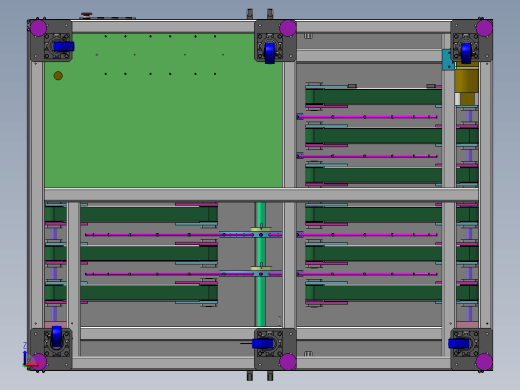
Task: Select the top-left purple corner foot
Action: pyautogui.click(x=38, y=28)
